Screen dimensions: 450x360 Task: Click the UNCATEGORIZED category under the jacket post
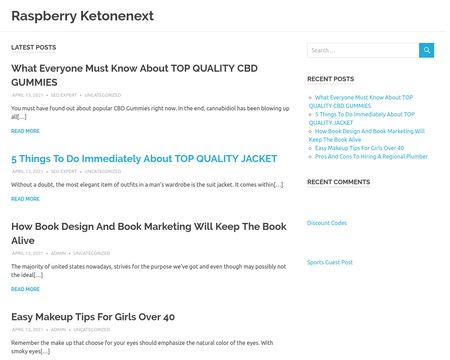(x=103, y=171)
